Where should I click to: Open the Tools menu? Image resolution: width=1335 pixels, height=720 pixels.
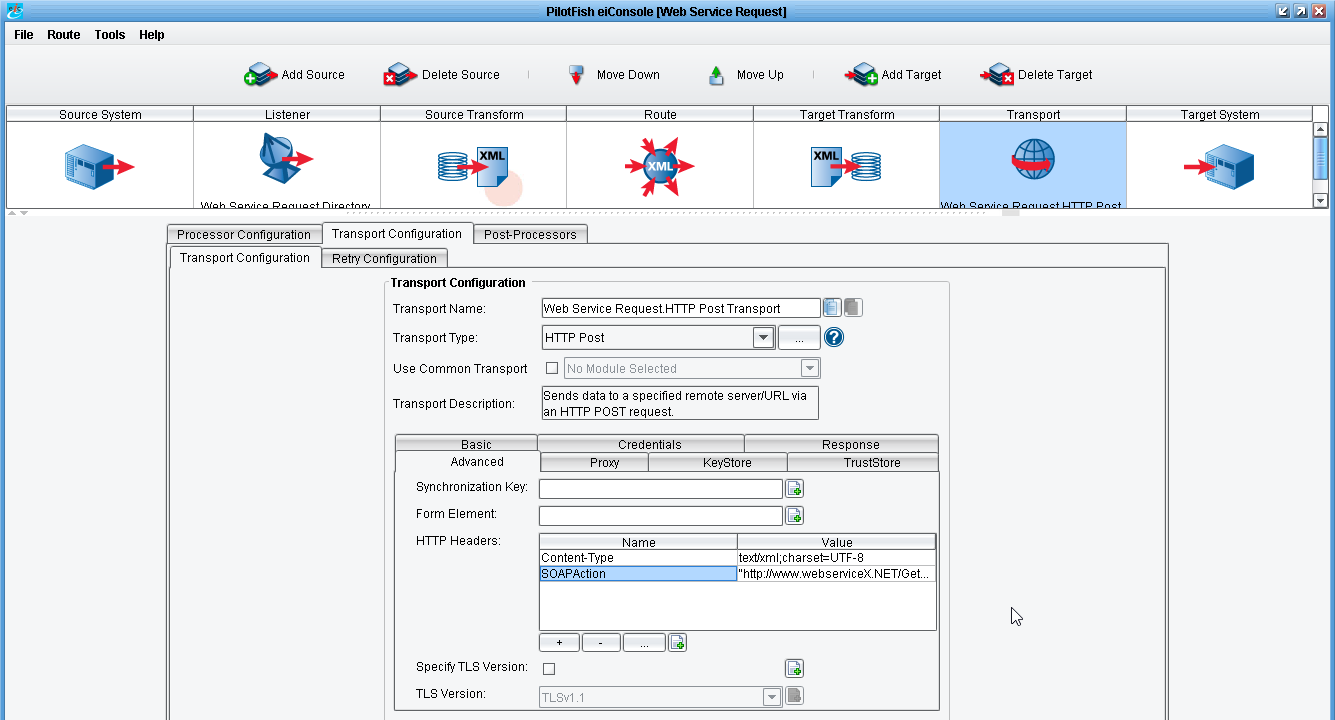110,35
